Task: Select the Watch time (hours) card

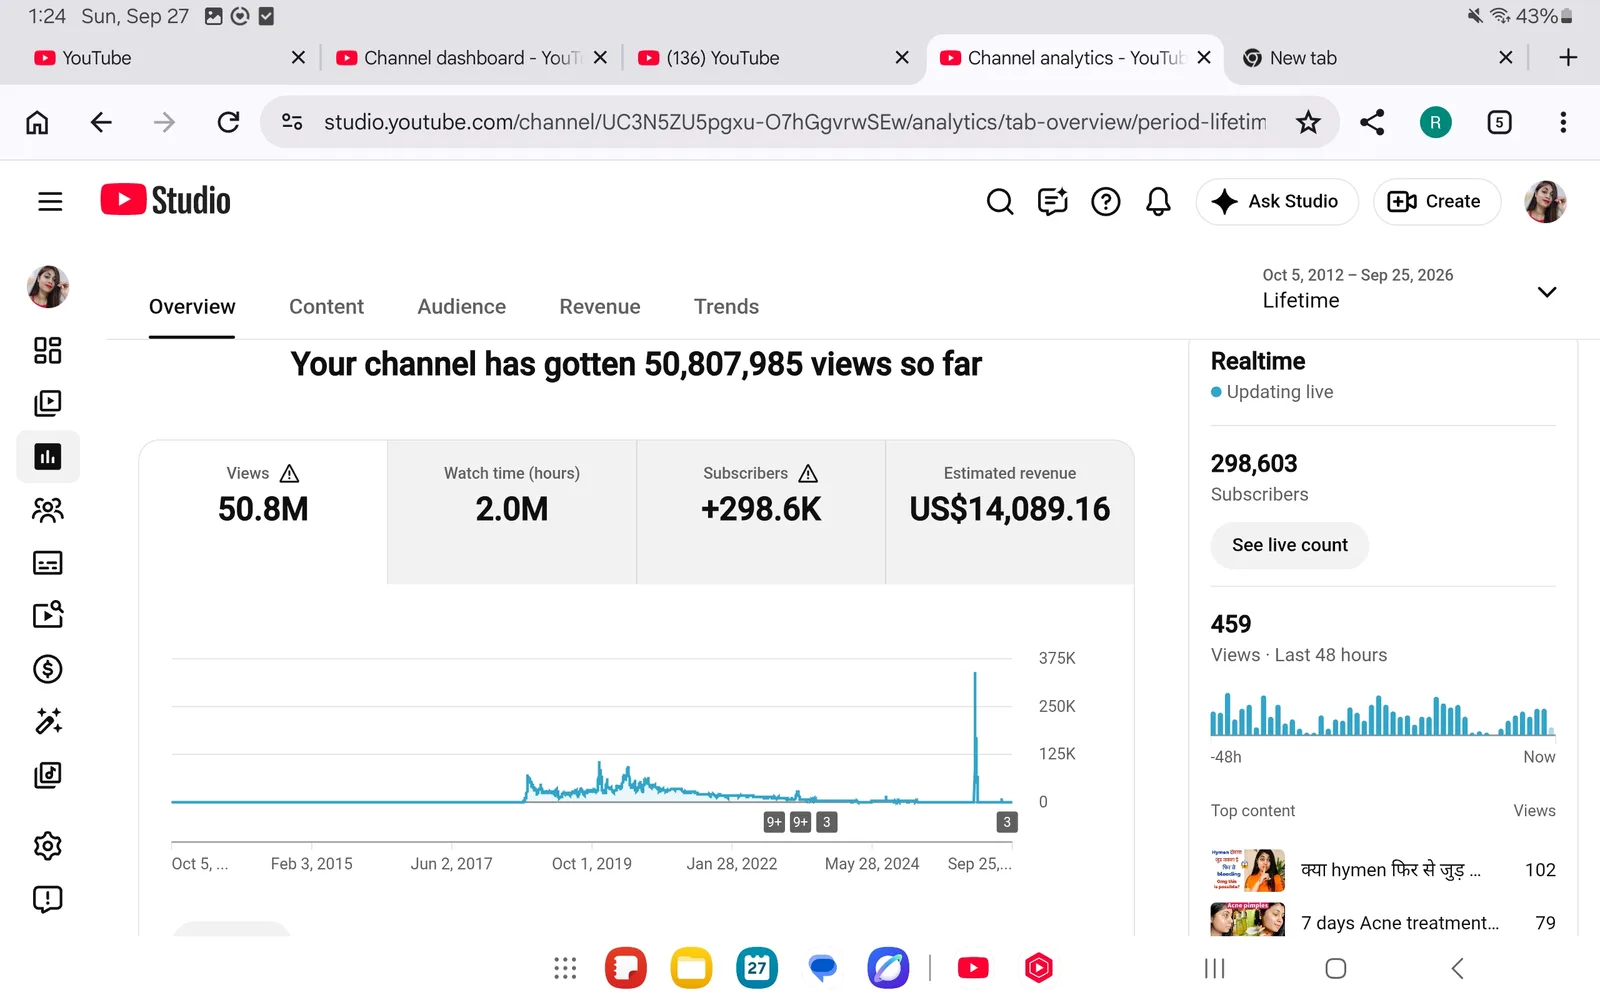Action: [512, 512]
